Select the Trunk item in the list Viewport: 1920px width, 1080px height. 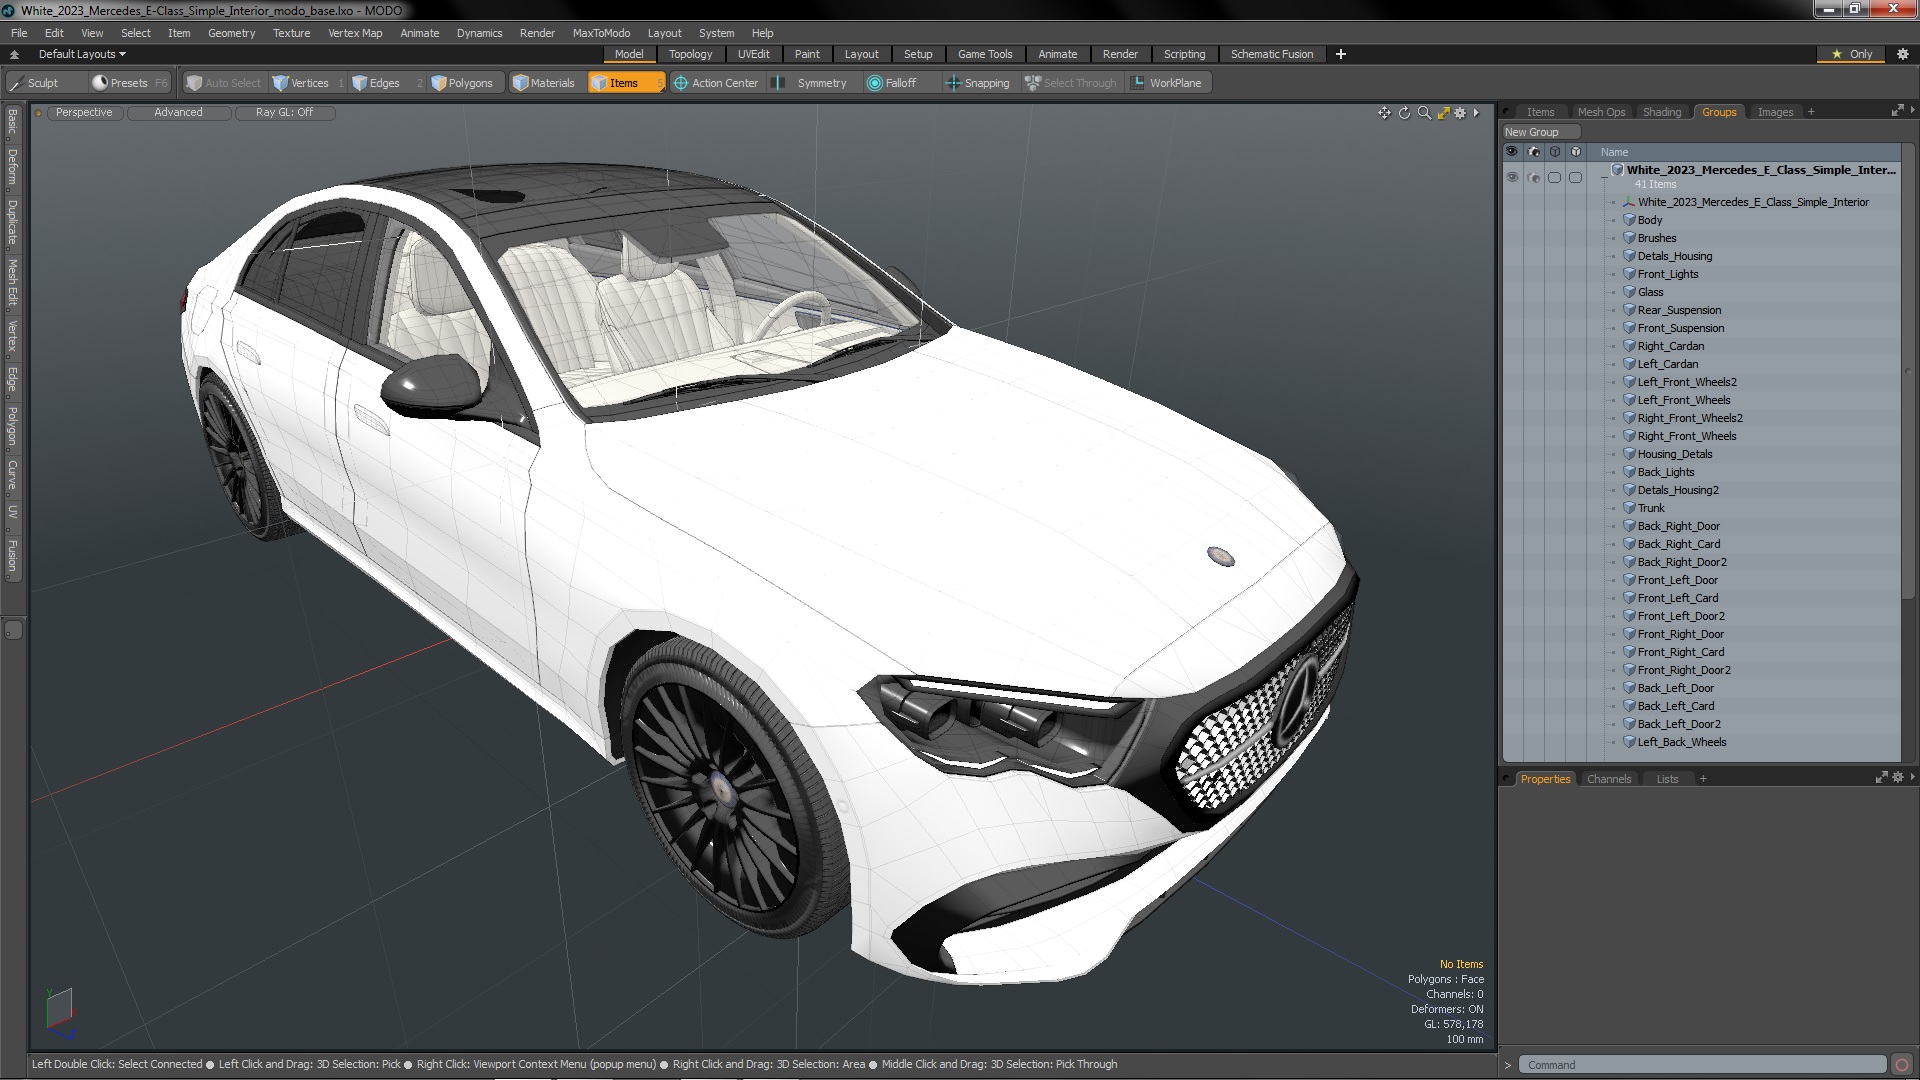(x=1651, y=508)
